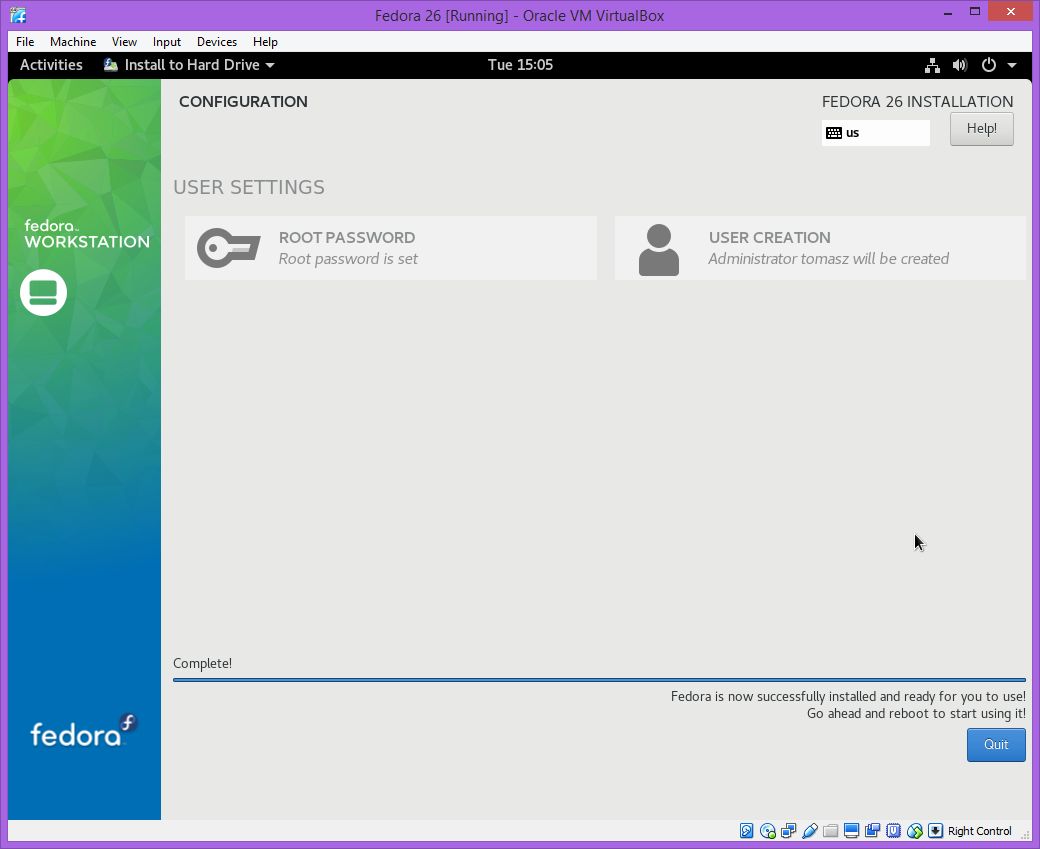Click the Quit button to finish installation
Screen dimensions: 1040x849
996,745
